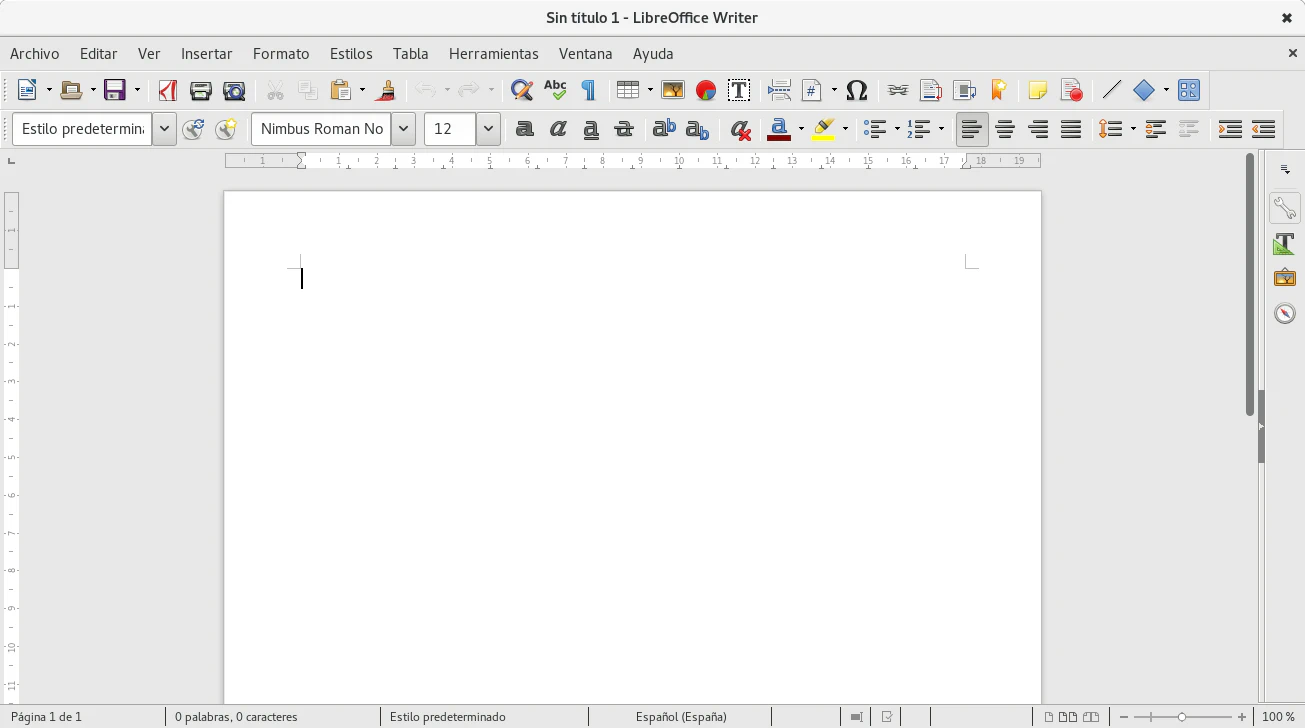Screen dimensions: 1305x728
Task: Toggle formatting marks with the pilcrow icon
Action: coord(589,91)
